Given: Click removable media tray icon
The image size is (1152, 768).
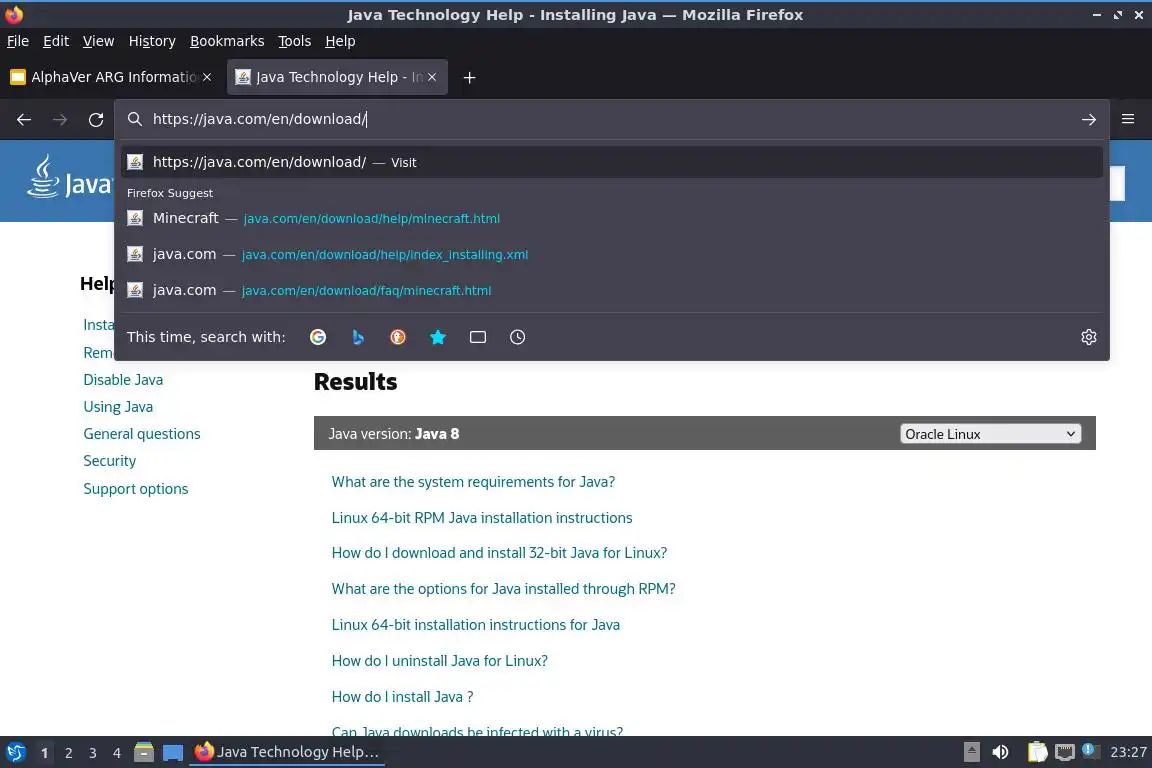Looking at the screenshot, I should (x=972, y=753).
